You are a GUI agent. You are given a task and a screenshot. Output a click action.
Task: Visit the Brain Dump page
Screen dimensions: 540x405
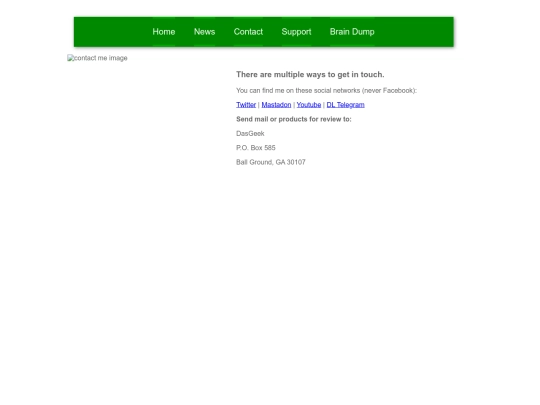click(x=352, y=32)
